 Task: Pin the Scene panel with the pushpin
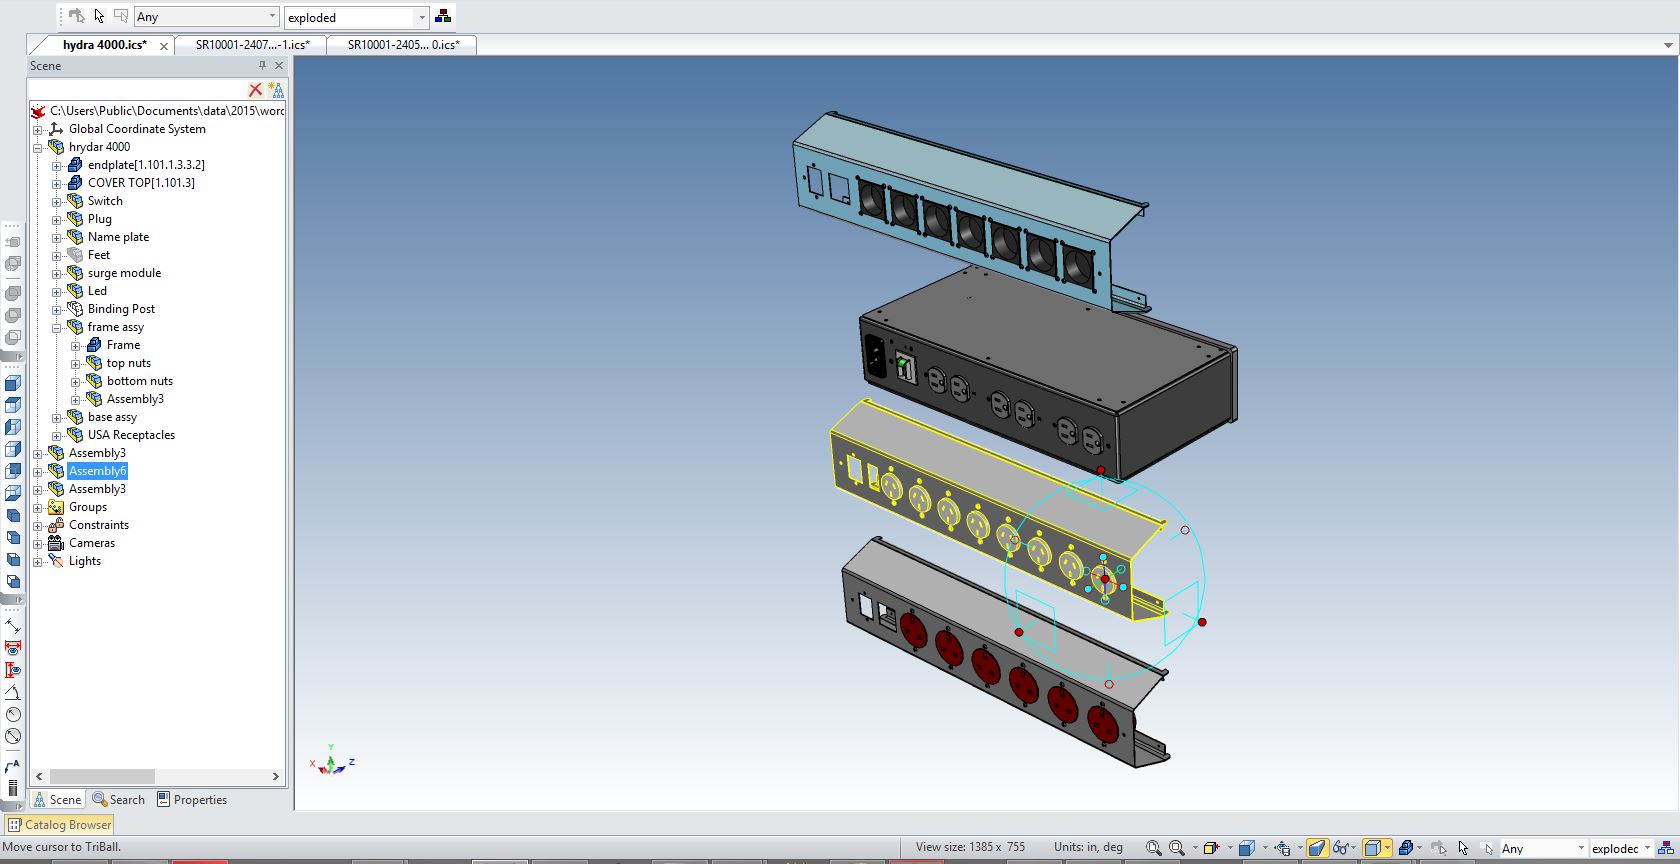[262, 66]
